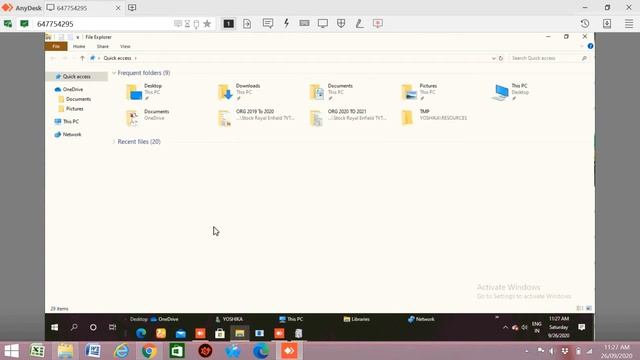This screenshot has width=640, height=360.
Task: Show hidden icons in remote system tray
Action: coord(505,327)
